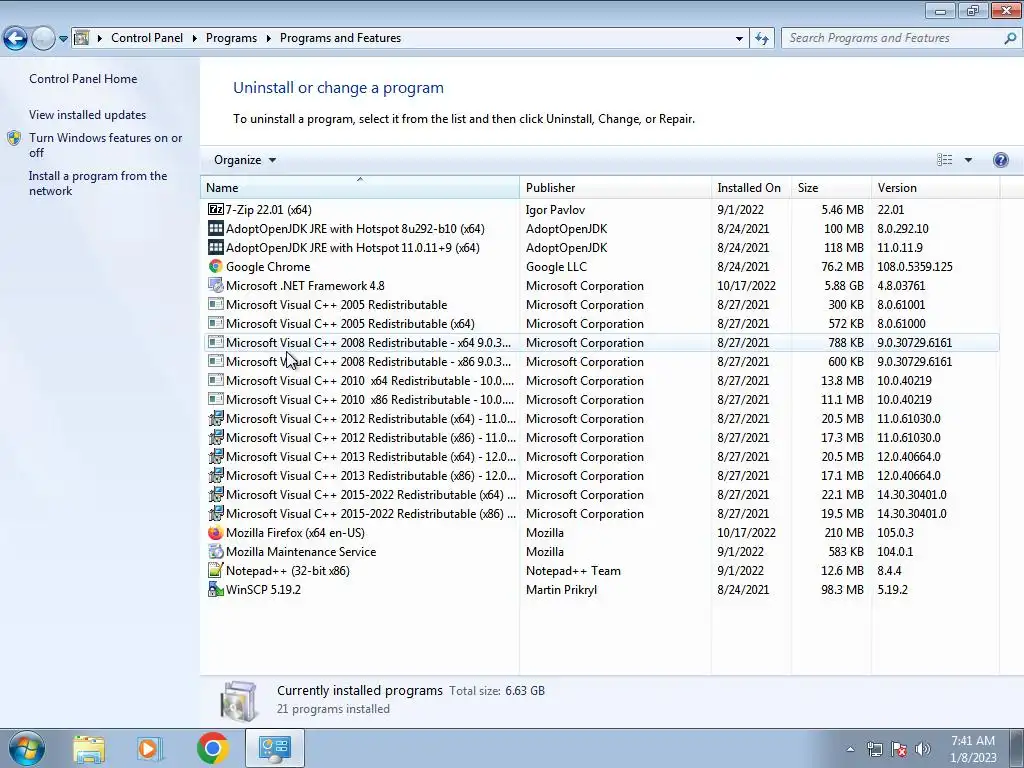Click the AdoptOpenJDK 8u292-b10 icon
This screenshot has width=1024, height=768.
pos(216,229)
